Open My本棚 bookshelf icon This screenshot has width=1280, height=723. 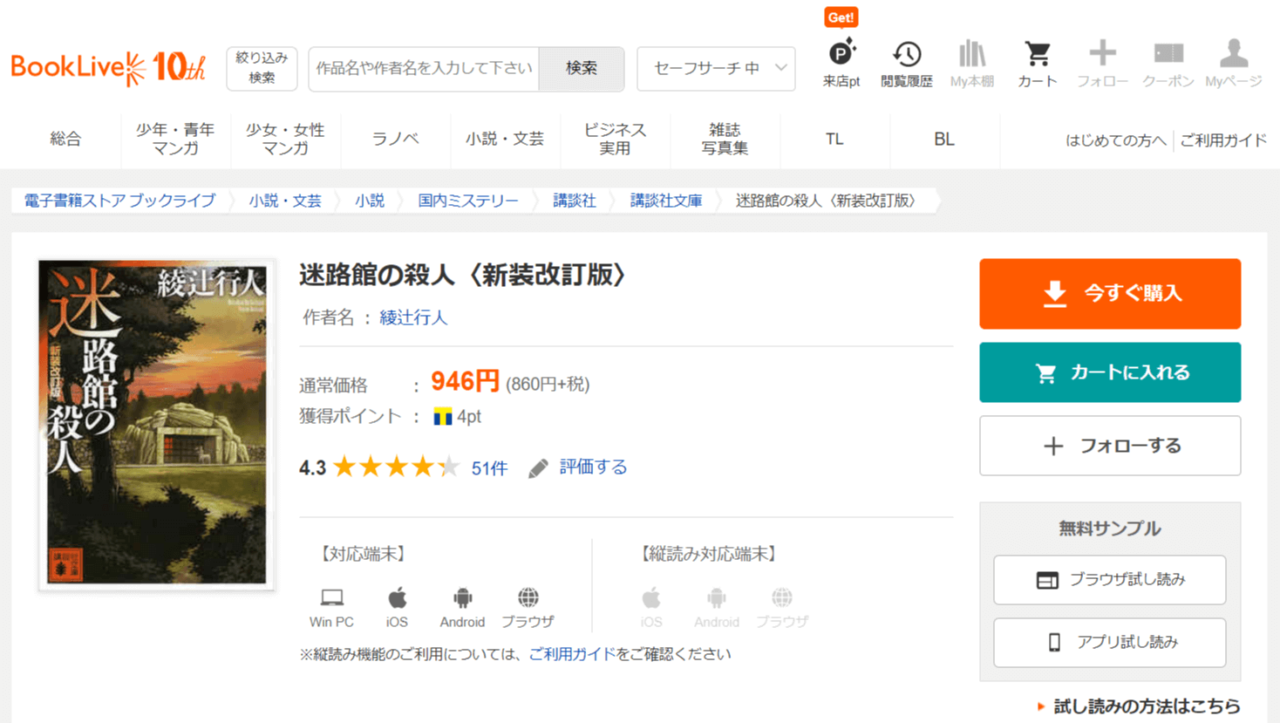(x=971, y=63)
